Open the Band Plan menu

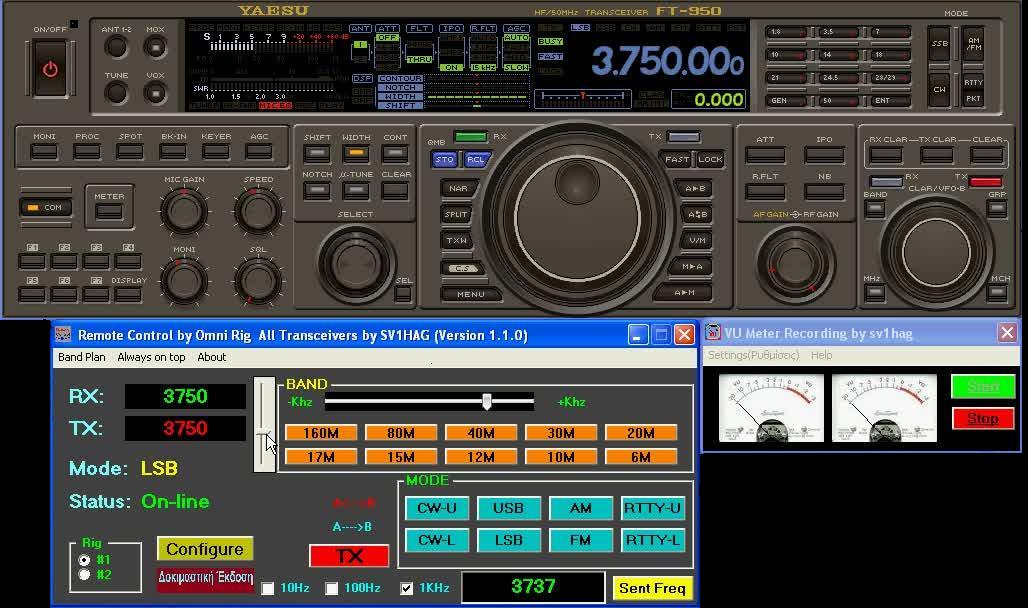pyautogui.click(x=81, y=357)
